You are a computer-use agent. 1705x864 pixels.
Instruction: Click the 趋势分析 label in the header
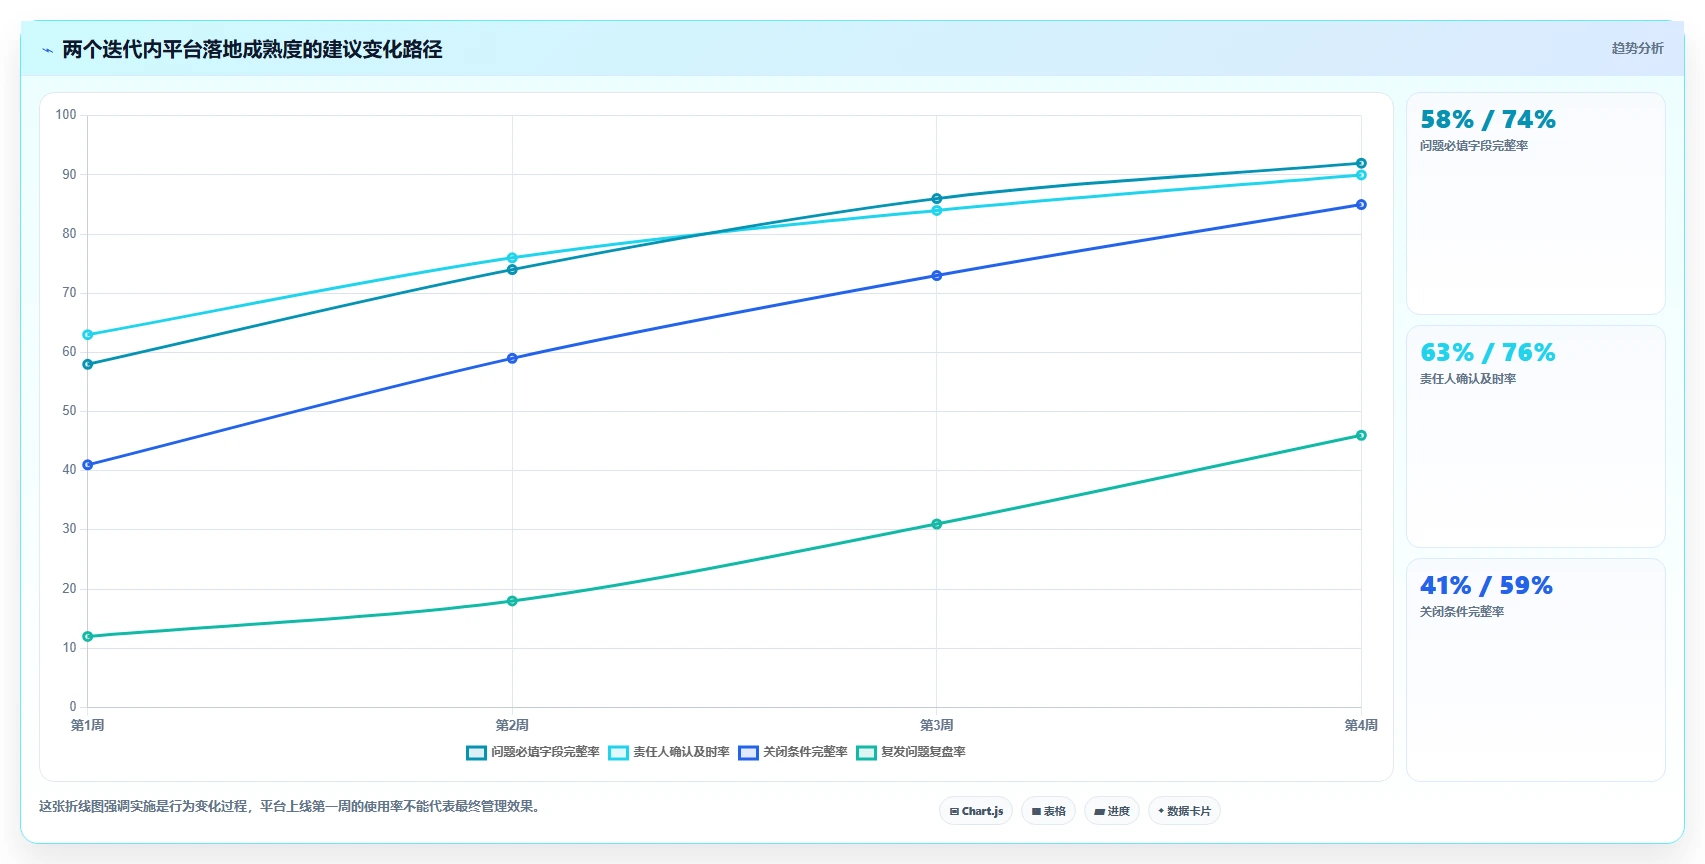(x=1637, y=48)
